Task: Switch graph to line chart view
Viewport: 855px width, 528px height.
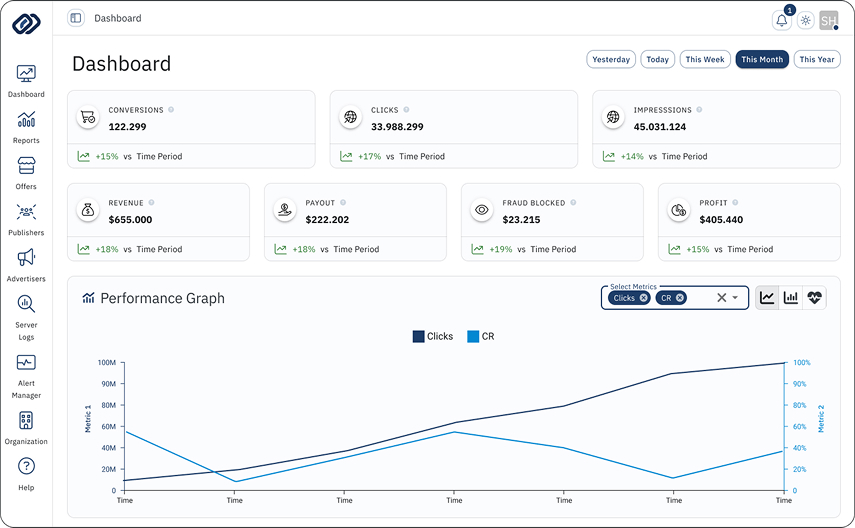Action: (x=767, y=297)
